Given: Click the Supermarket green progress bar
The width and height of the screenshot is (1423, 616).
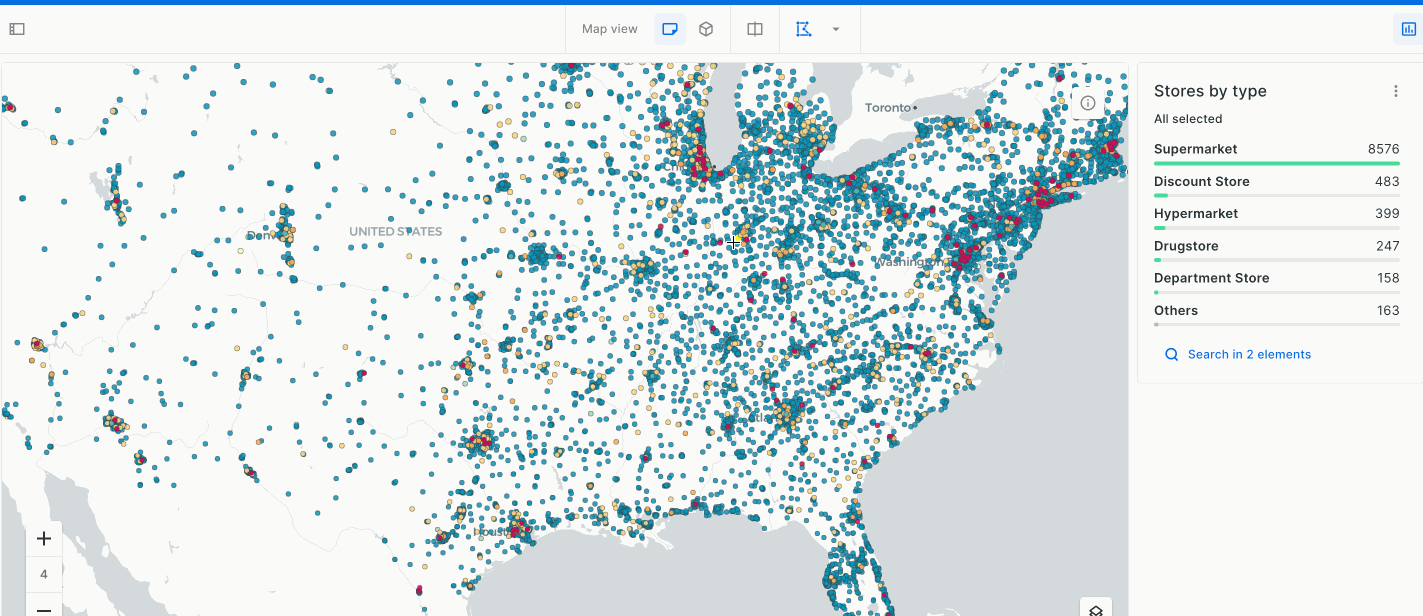Looking at the screenshot, I should click(1276, 163).
